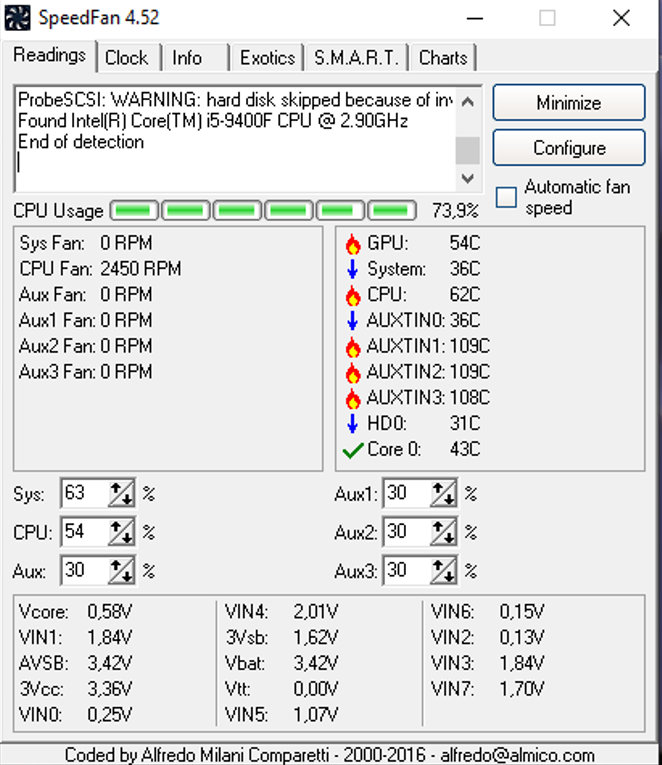The width and height of the screenshot is (662, 765).
Task: Click the Aux2 speed percentage field
Action: [407, 532]
